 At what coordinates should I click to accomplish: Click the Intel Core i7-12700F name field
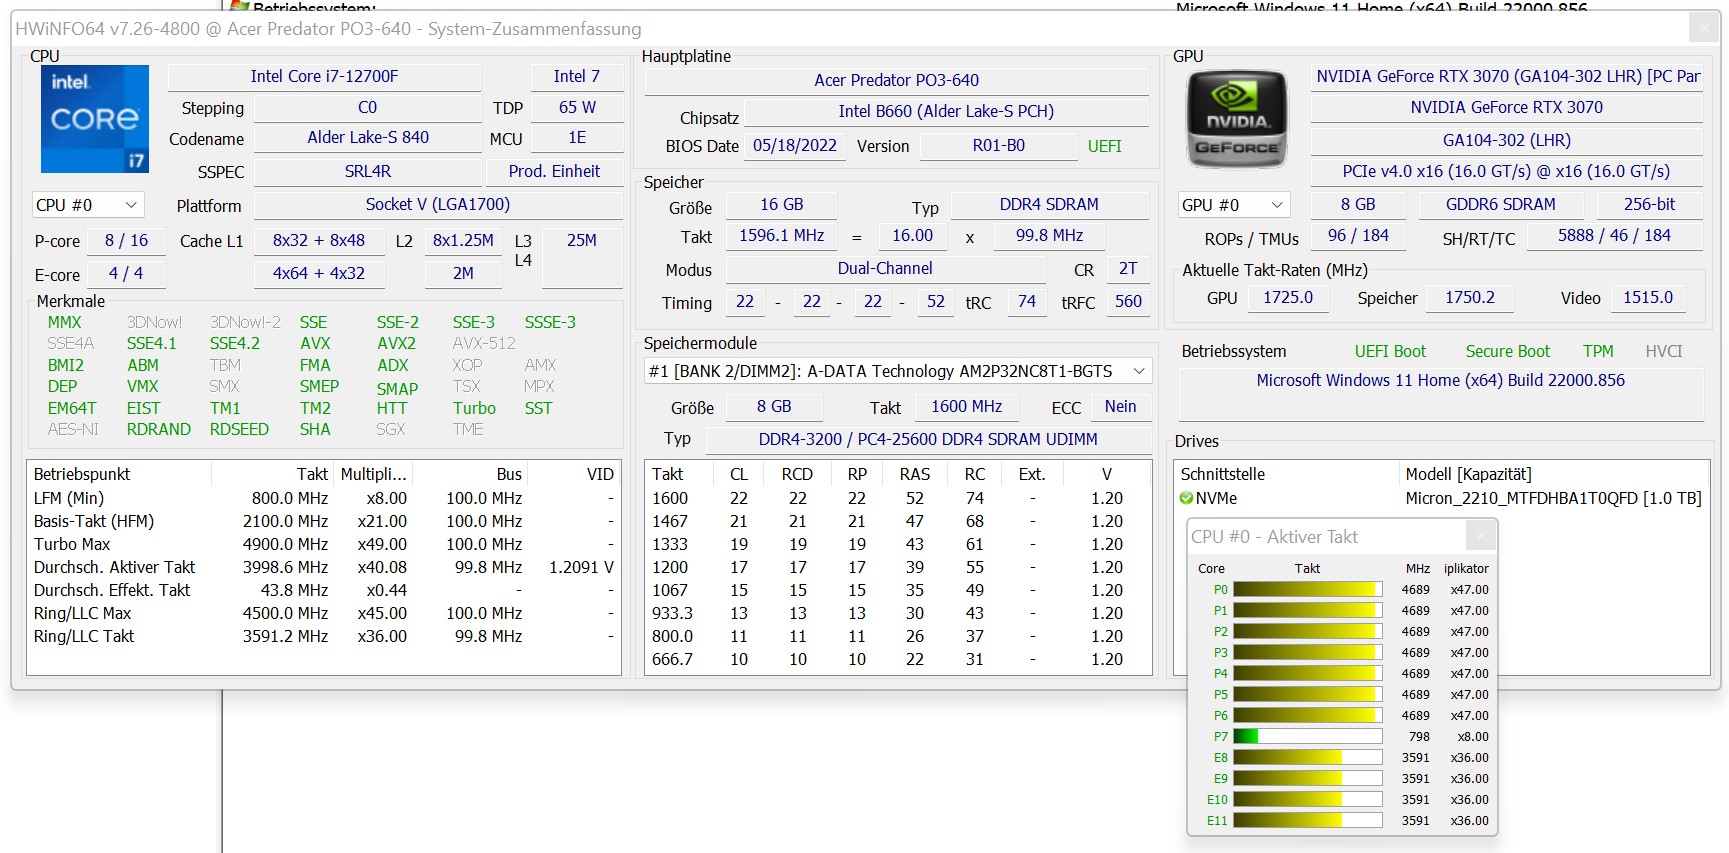[x=324, y=76]
